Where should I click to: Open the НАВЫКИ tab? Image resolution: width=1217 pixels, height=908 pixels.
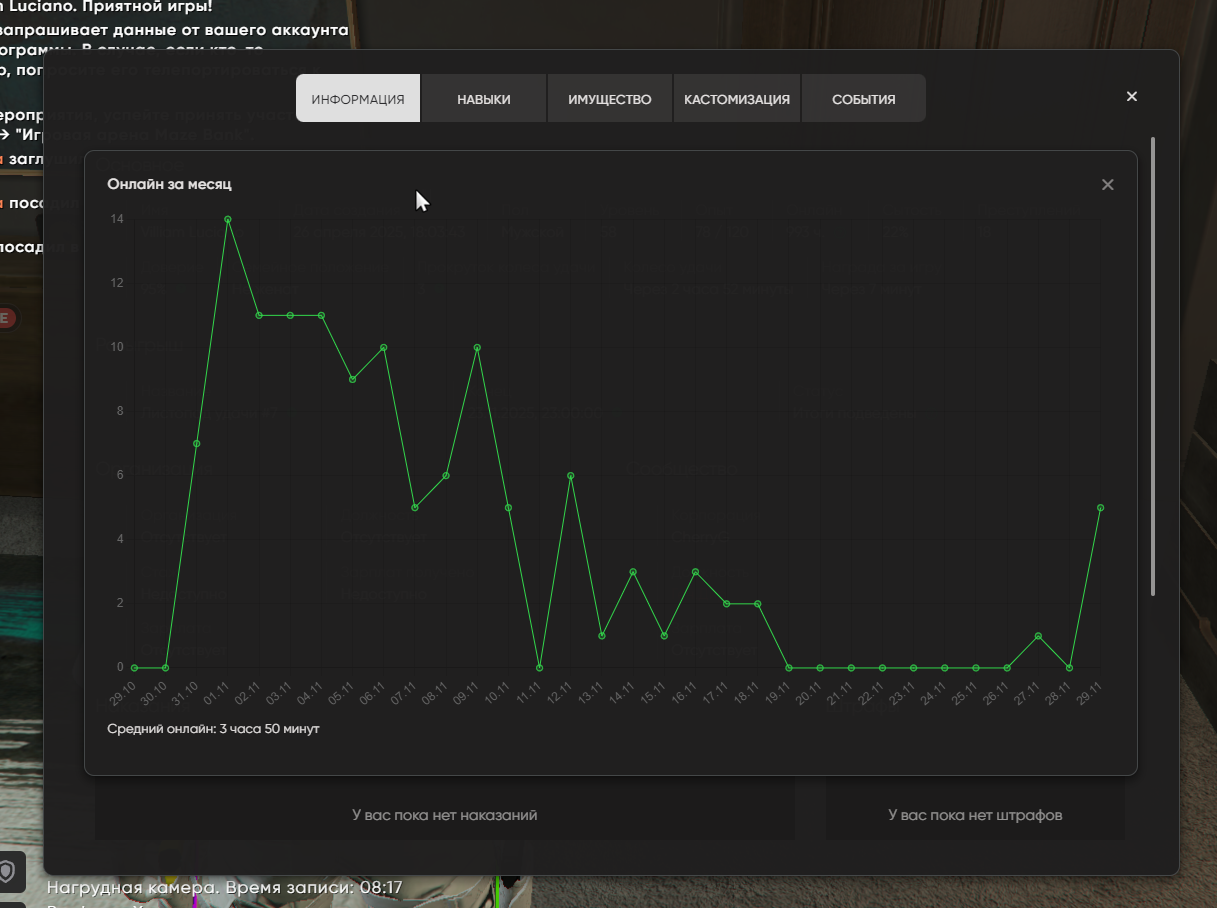pyautogui.click(x=484, y=99)
